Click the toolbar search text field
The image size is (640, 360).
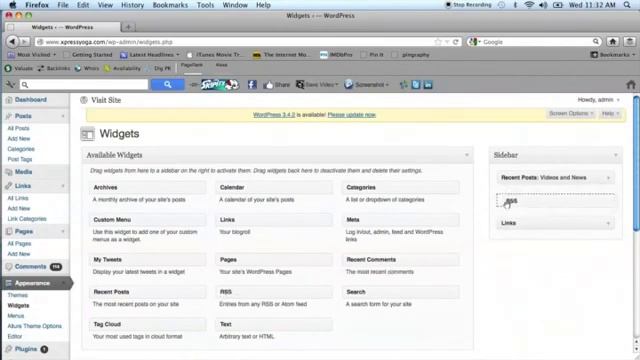point(84,84)
